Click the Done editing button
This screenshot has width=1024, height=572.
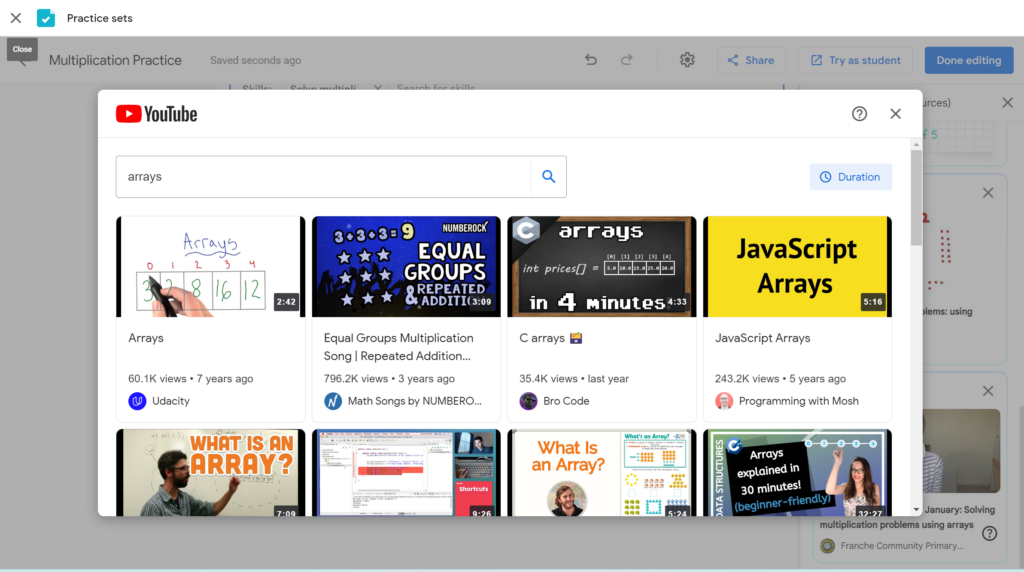(x=968, y=60)
